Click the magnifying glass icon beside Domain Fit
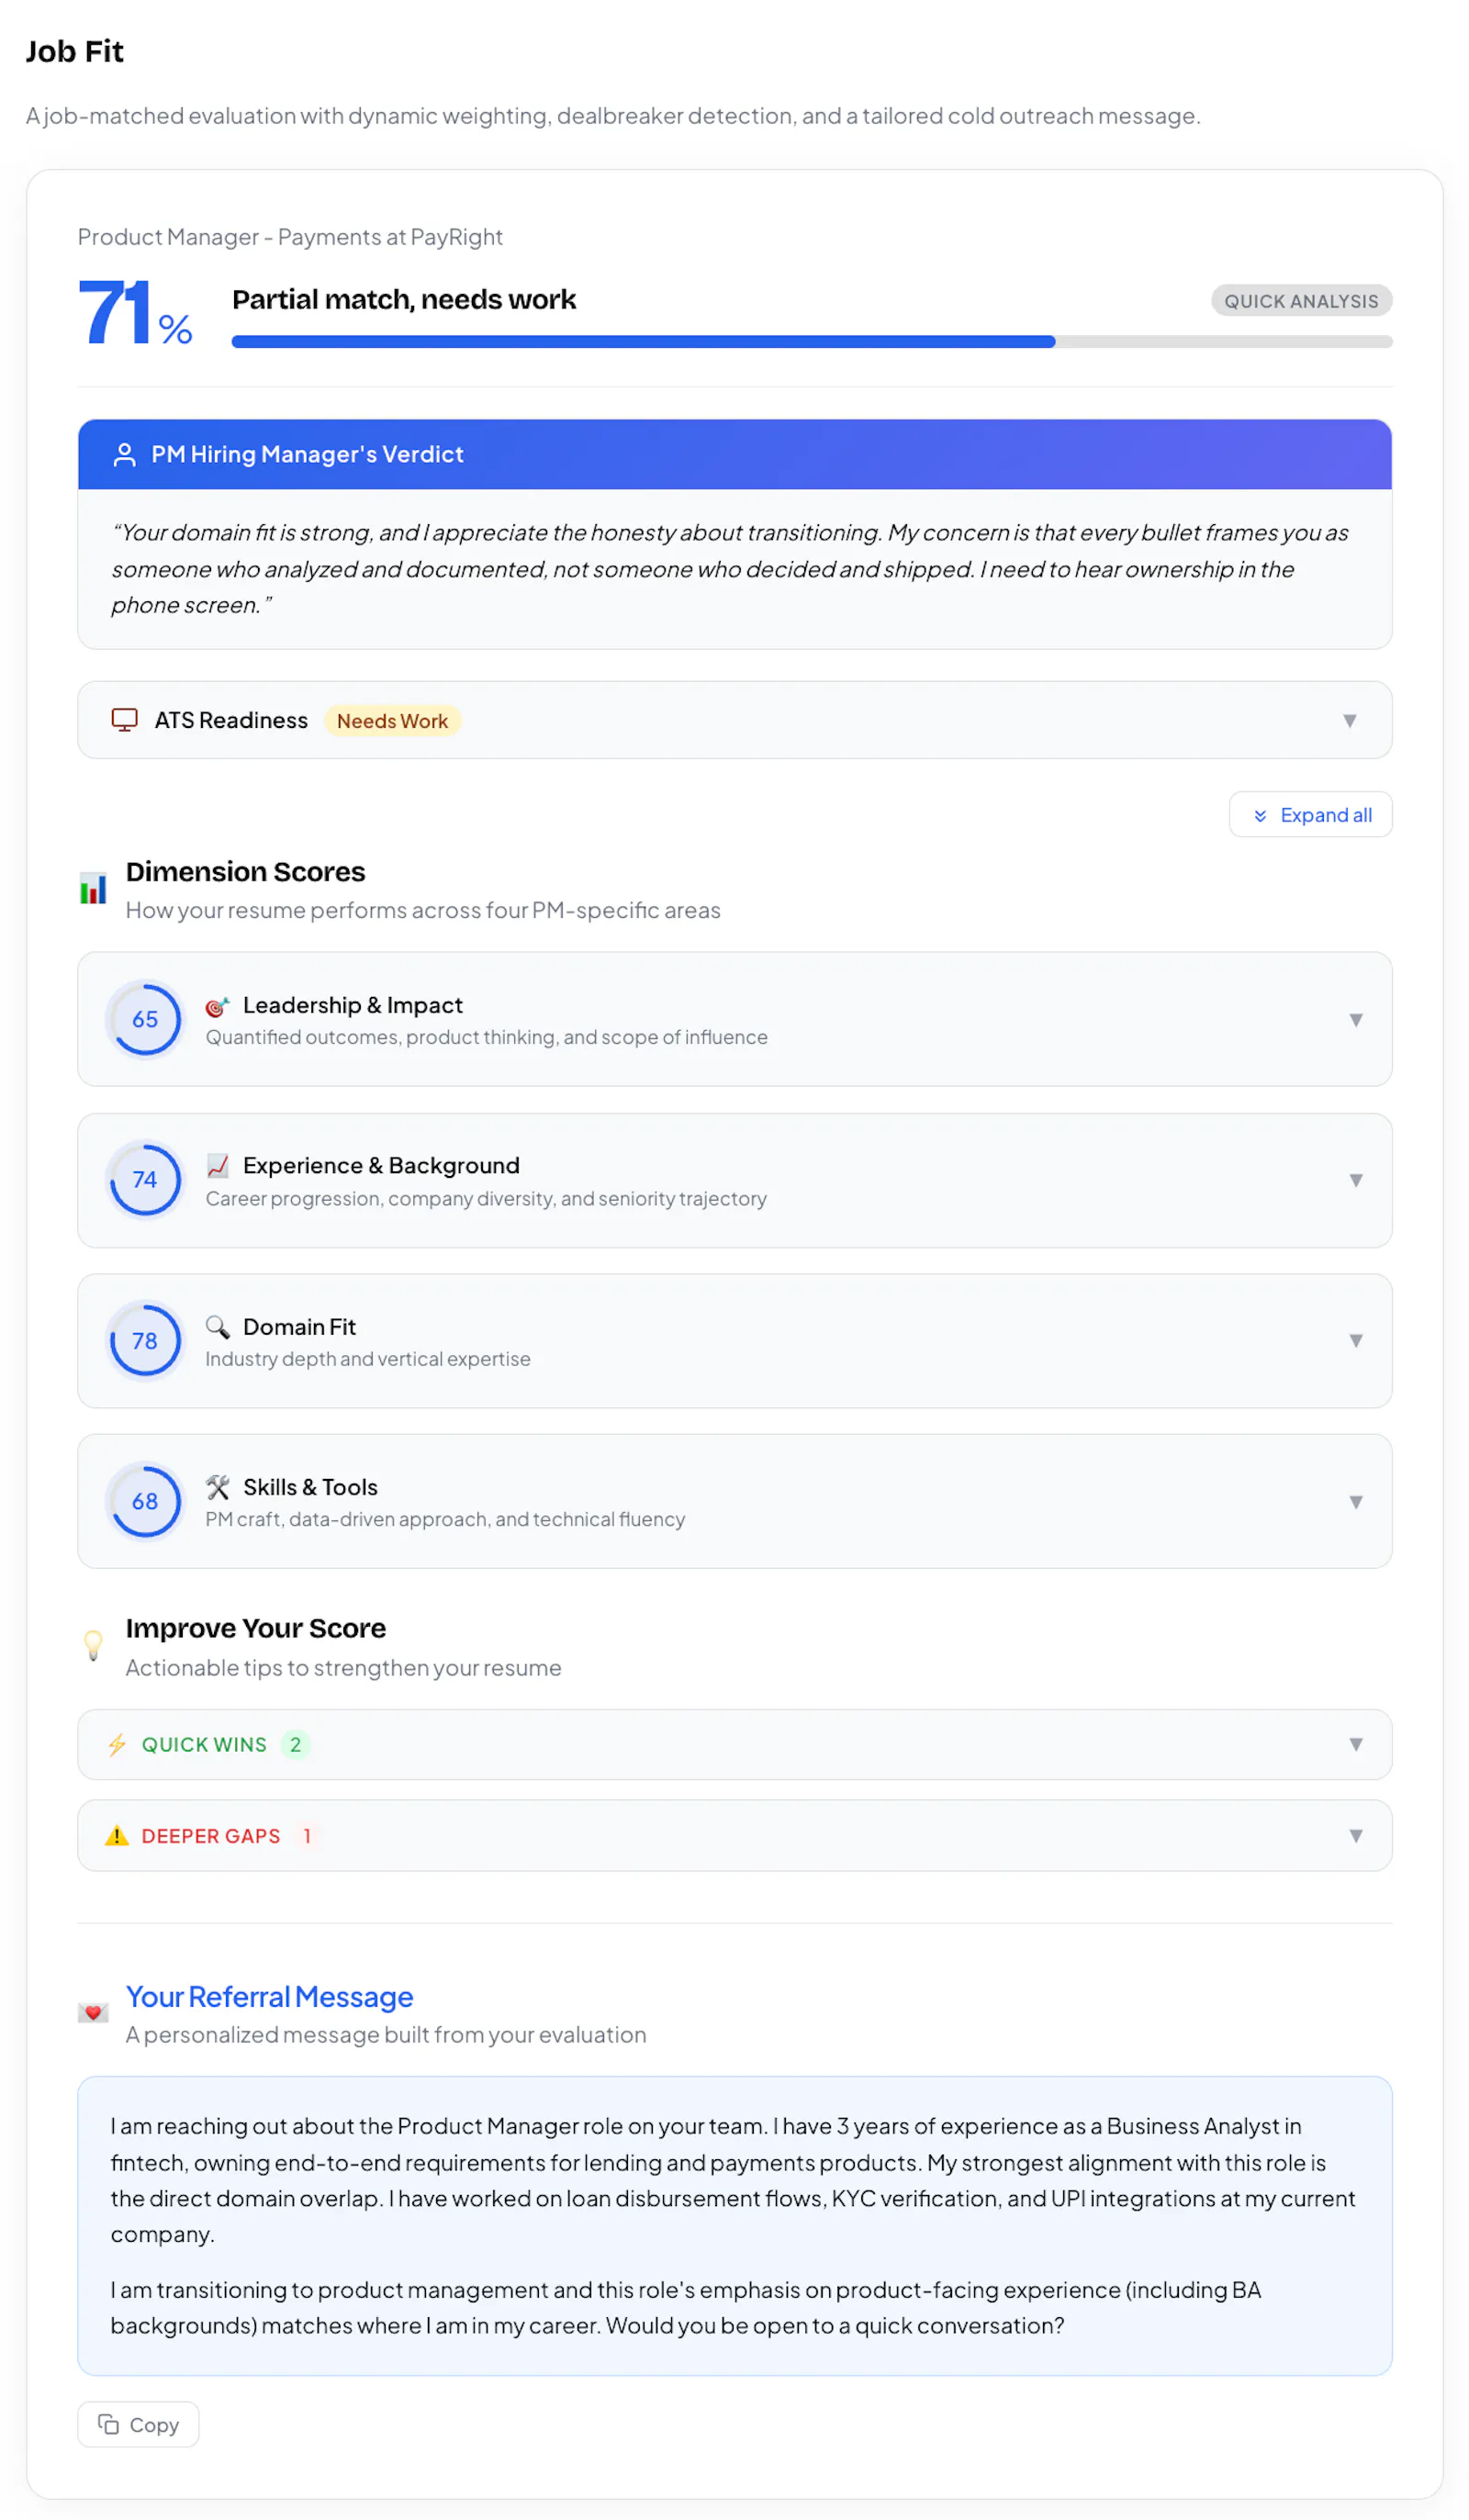Viewport: 1469px width, 2520px height. (x=217, y=1326)
